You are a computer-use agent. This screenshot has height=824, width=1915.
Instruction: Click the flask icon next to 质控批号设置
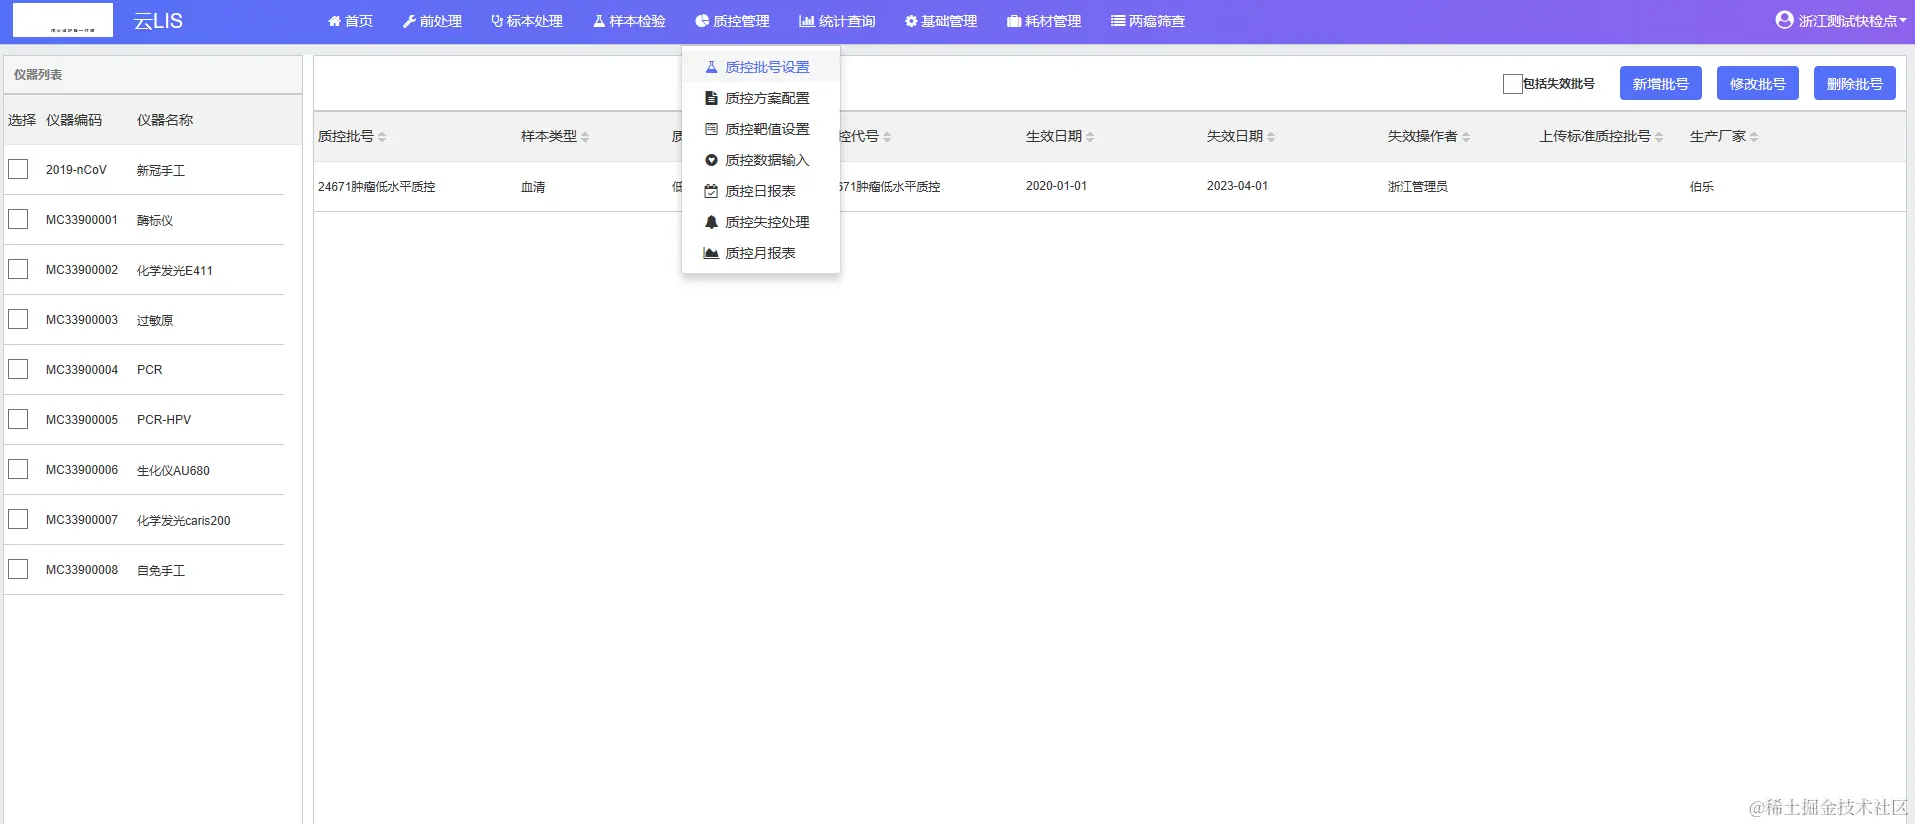pos(711,67)
